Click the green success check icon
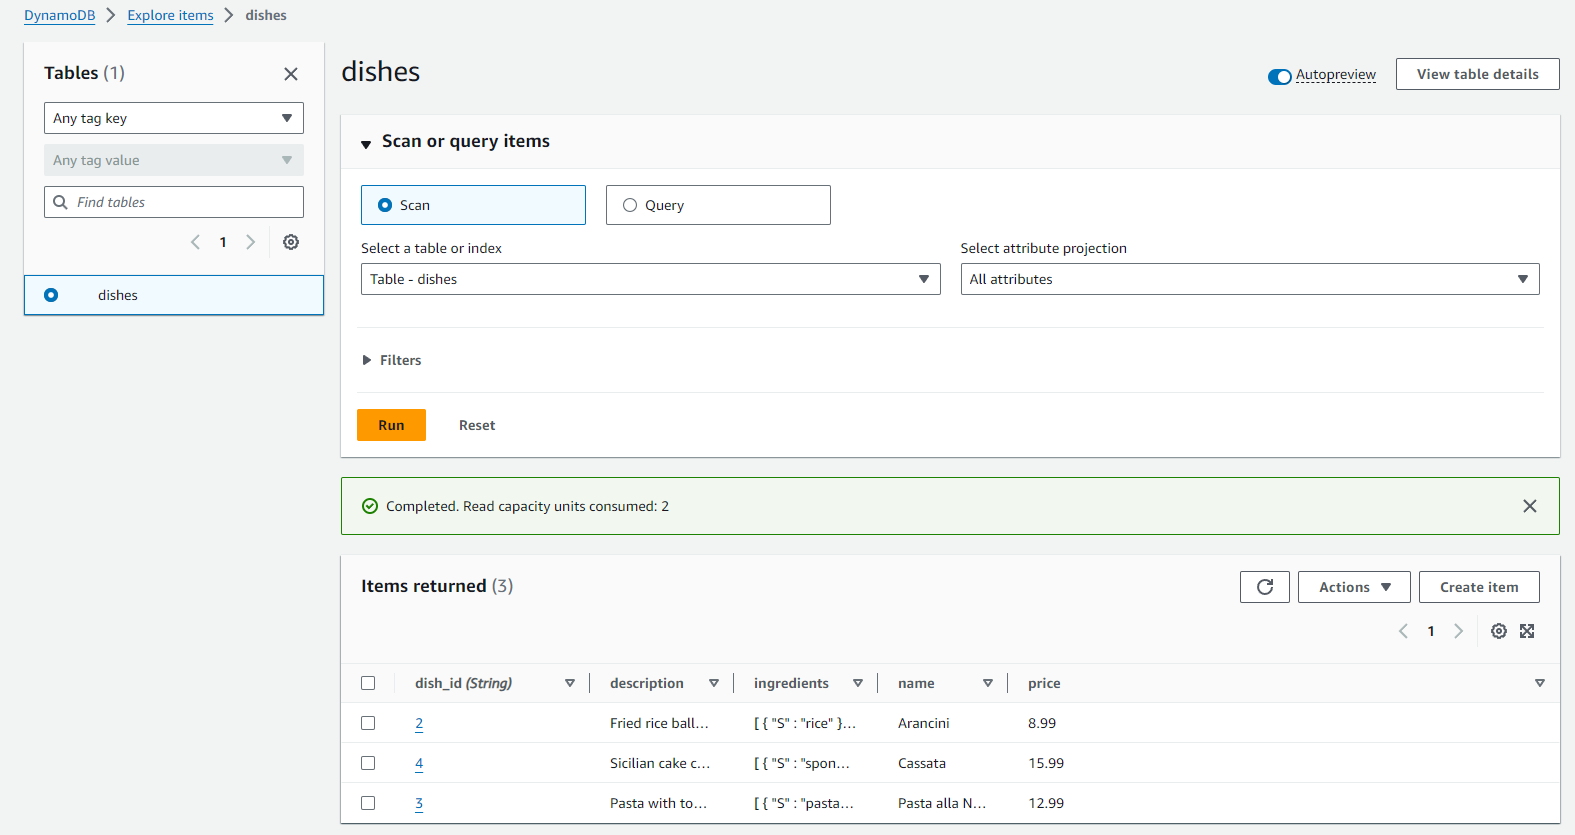Image resolution: width=1575 pixels, height=835 pixels. 370,506
